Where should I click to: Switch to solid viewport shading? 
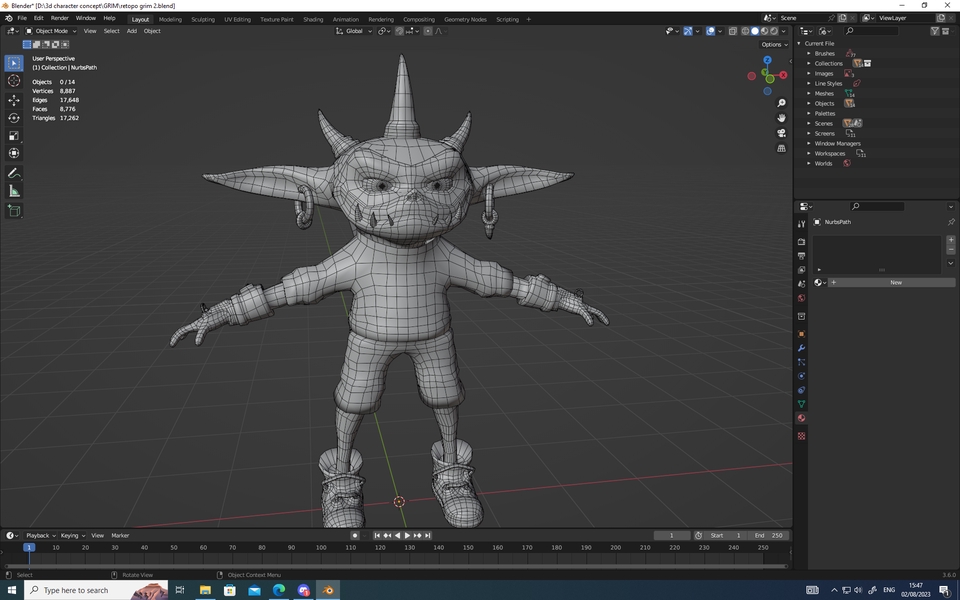(x=755, y=31)
